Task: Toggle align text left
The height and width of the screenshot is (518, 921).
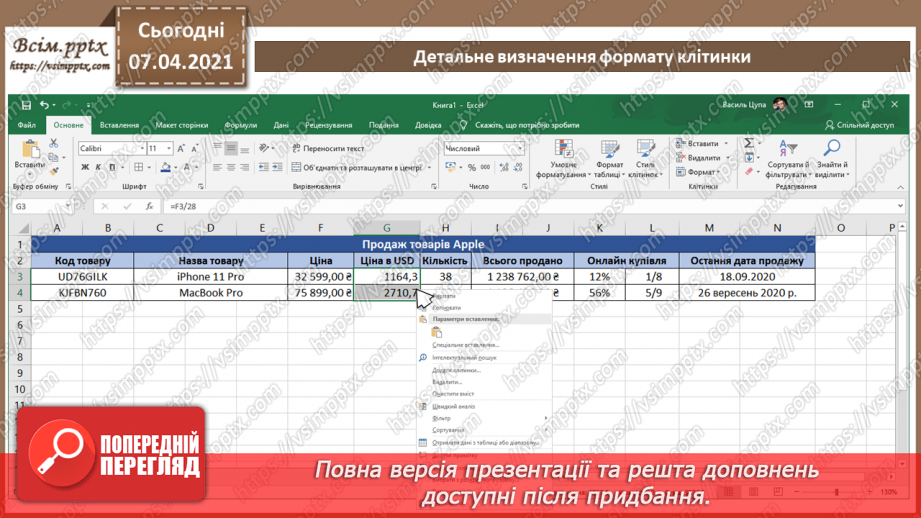Action: click(x=217, y=167)
